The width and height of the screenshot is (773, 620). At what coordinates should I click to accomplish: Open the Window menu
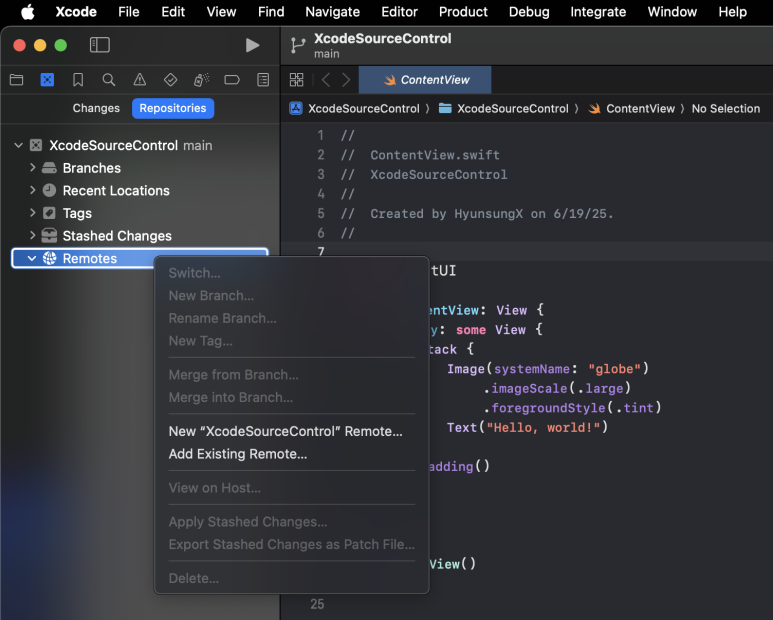(672, 12)
